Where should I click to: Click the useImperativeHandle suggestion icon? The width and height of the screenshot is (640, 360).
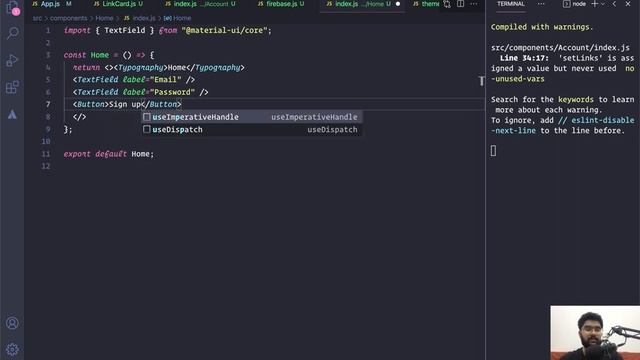[x=147, y=117]
